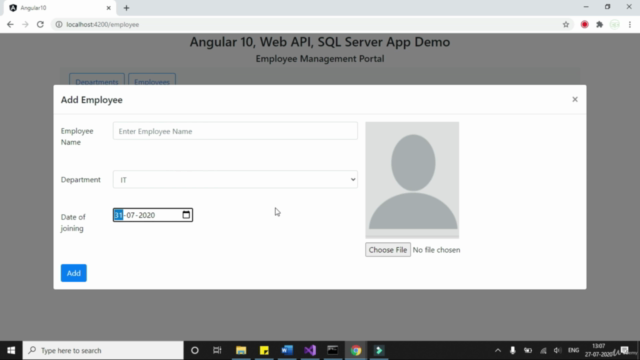640x360 pixels.
Task: Click the "Date of joining" label
Action: click(73, 222)
